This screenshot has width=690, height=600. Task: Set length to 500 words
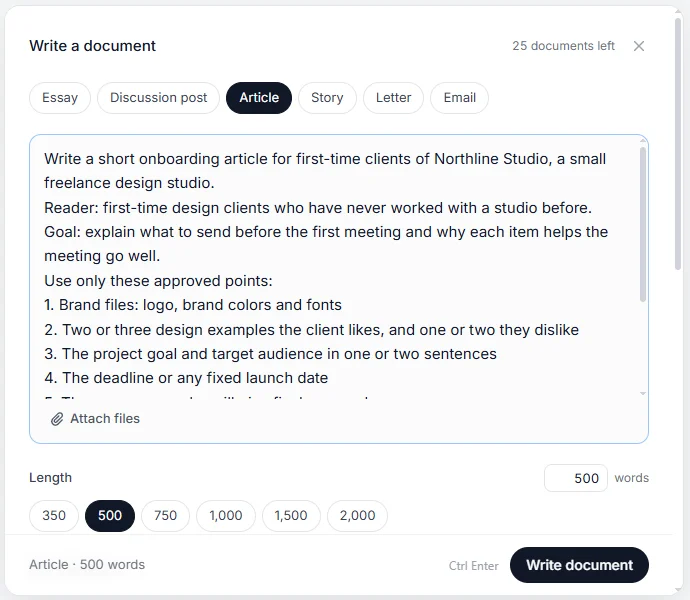110,515
